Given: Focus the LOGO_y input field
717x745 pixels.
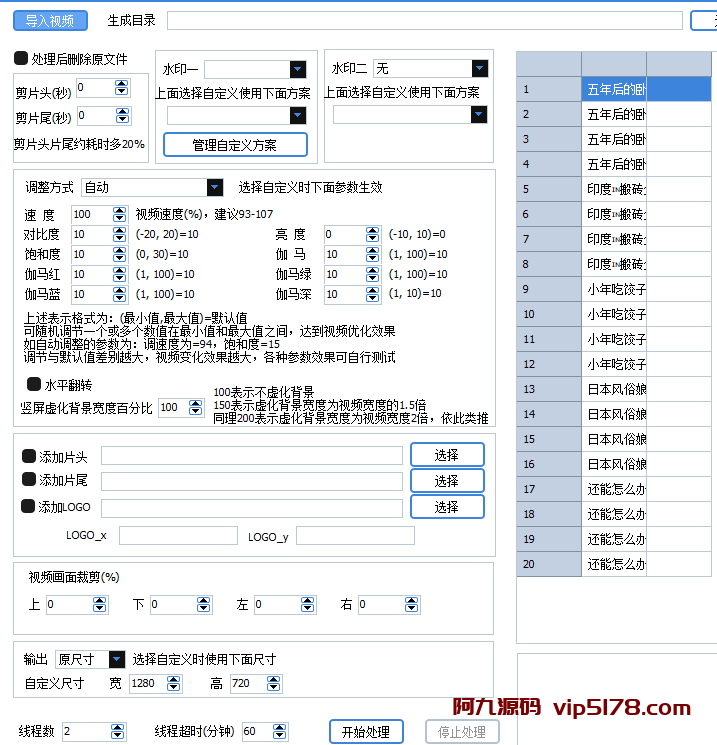Looking at the screenshot, I should (x=355, y=535).
